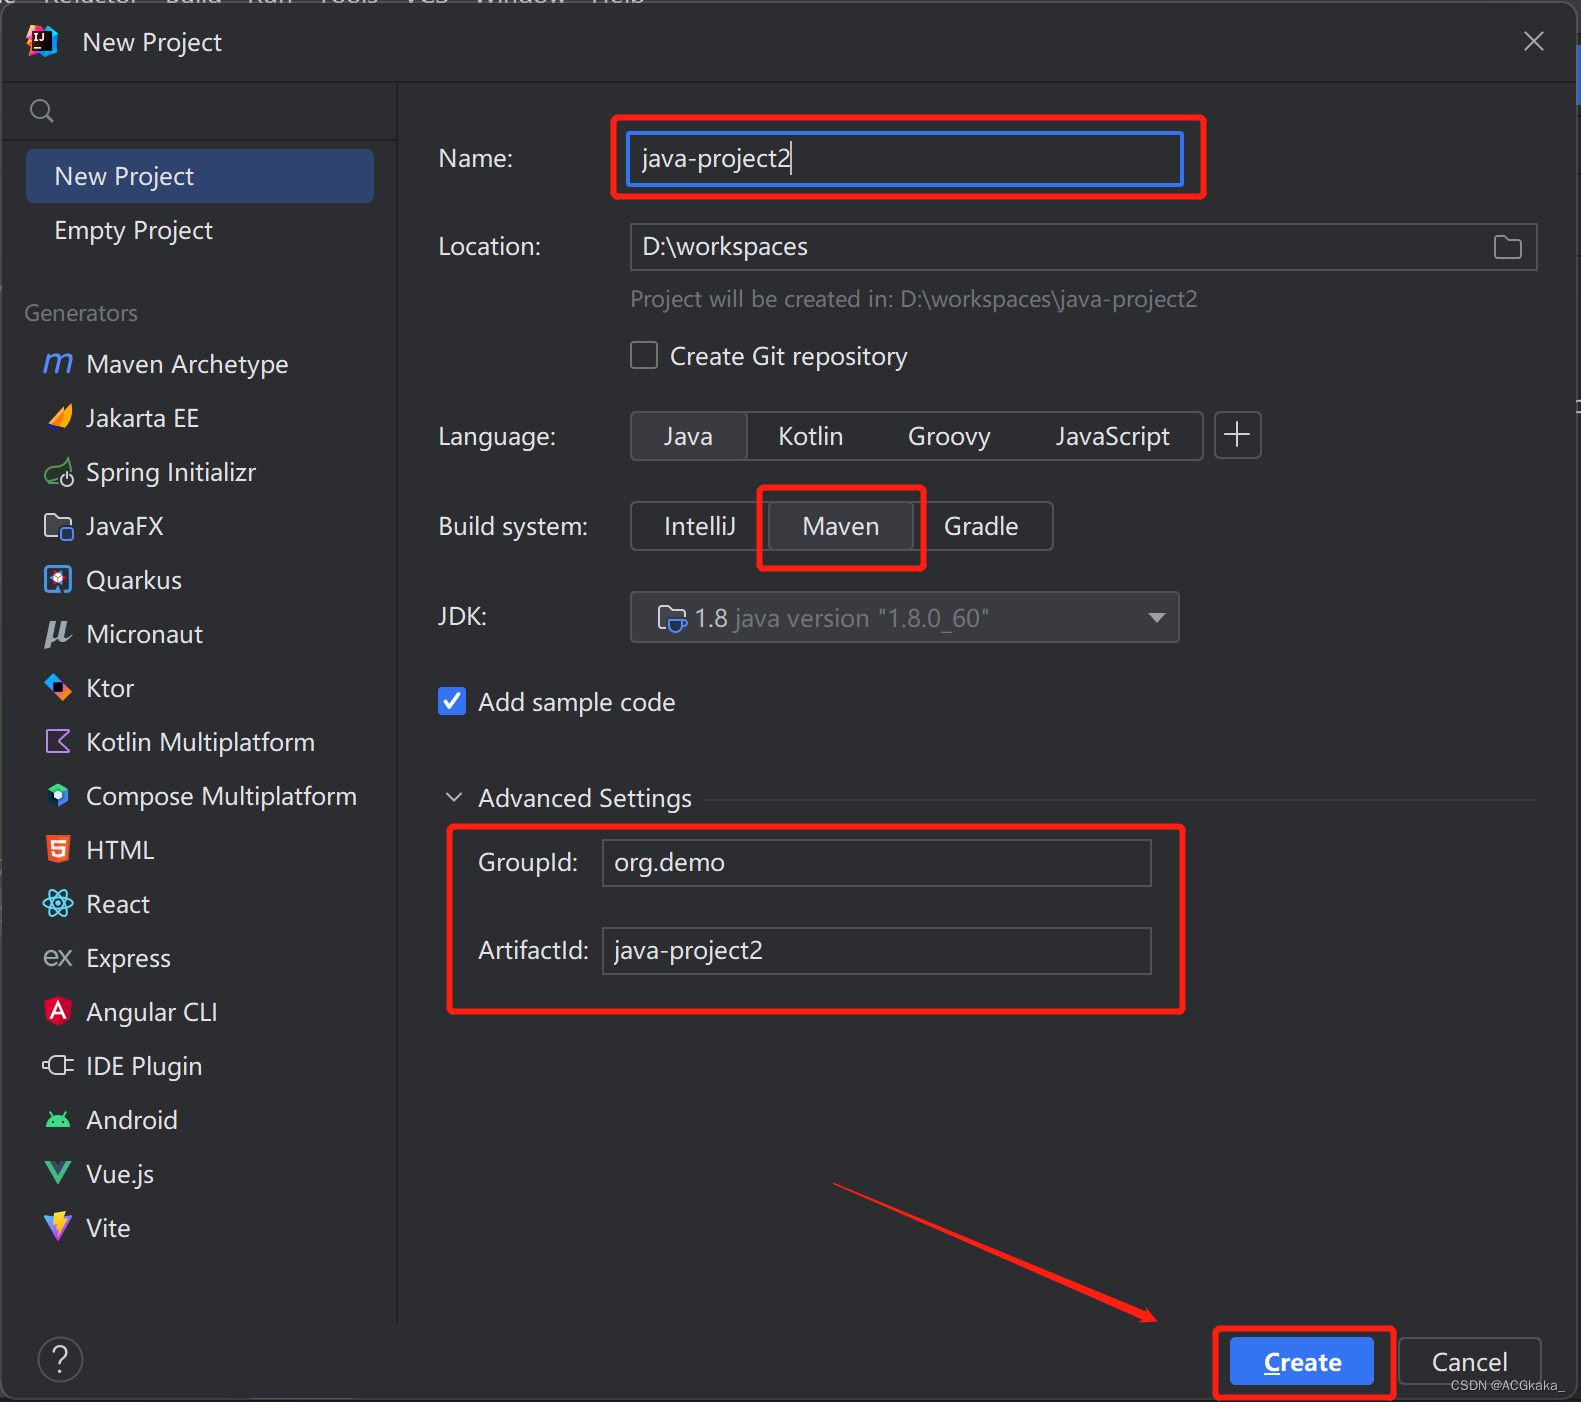
Task: Click the generator search field
Action: (x=200, y=111)
